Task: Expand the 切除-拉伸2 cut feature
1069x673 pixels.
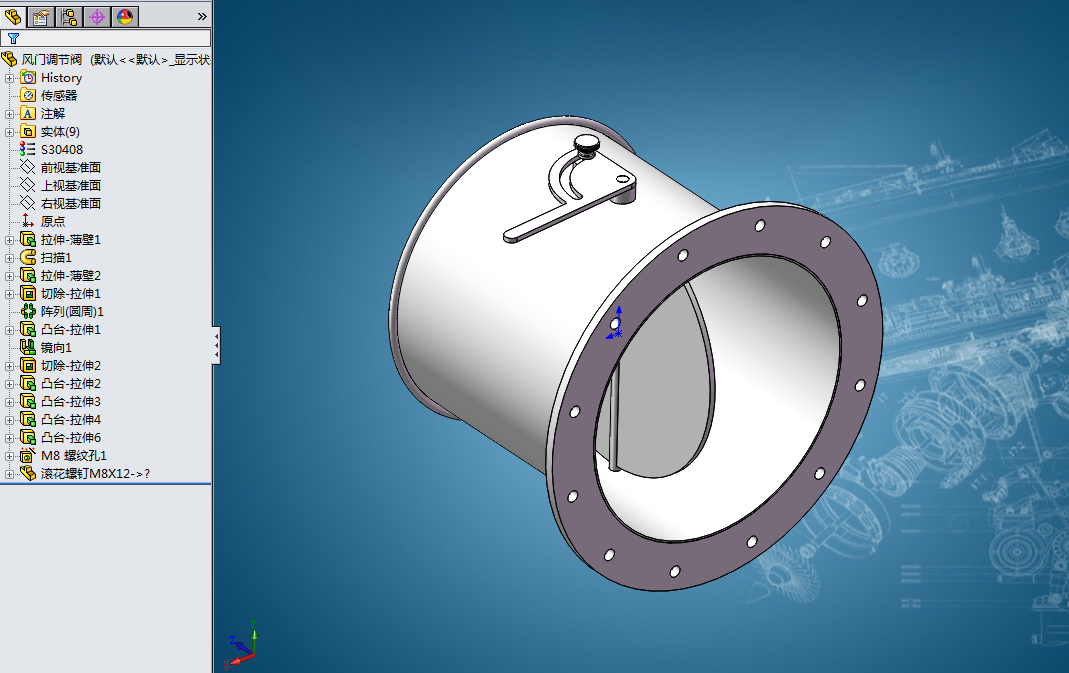Action: [9, 366]
